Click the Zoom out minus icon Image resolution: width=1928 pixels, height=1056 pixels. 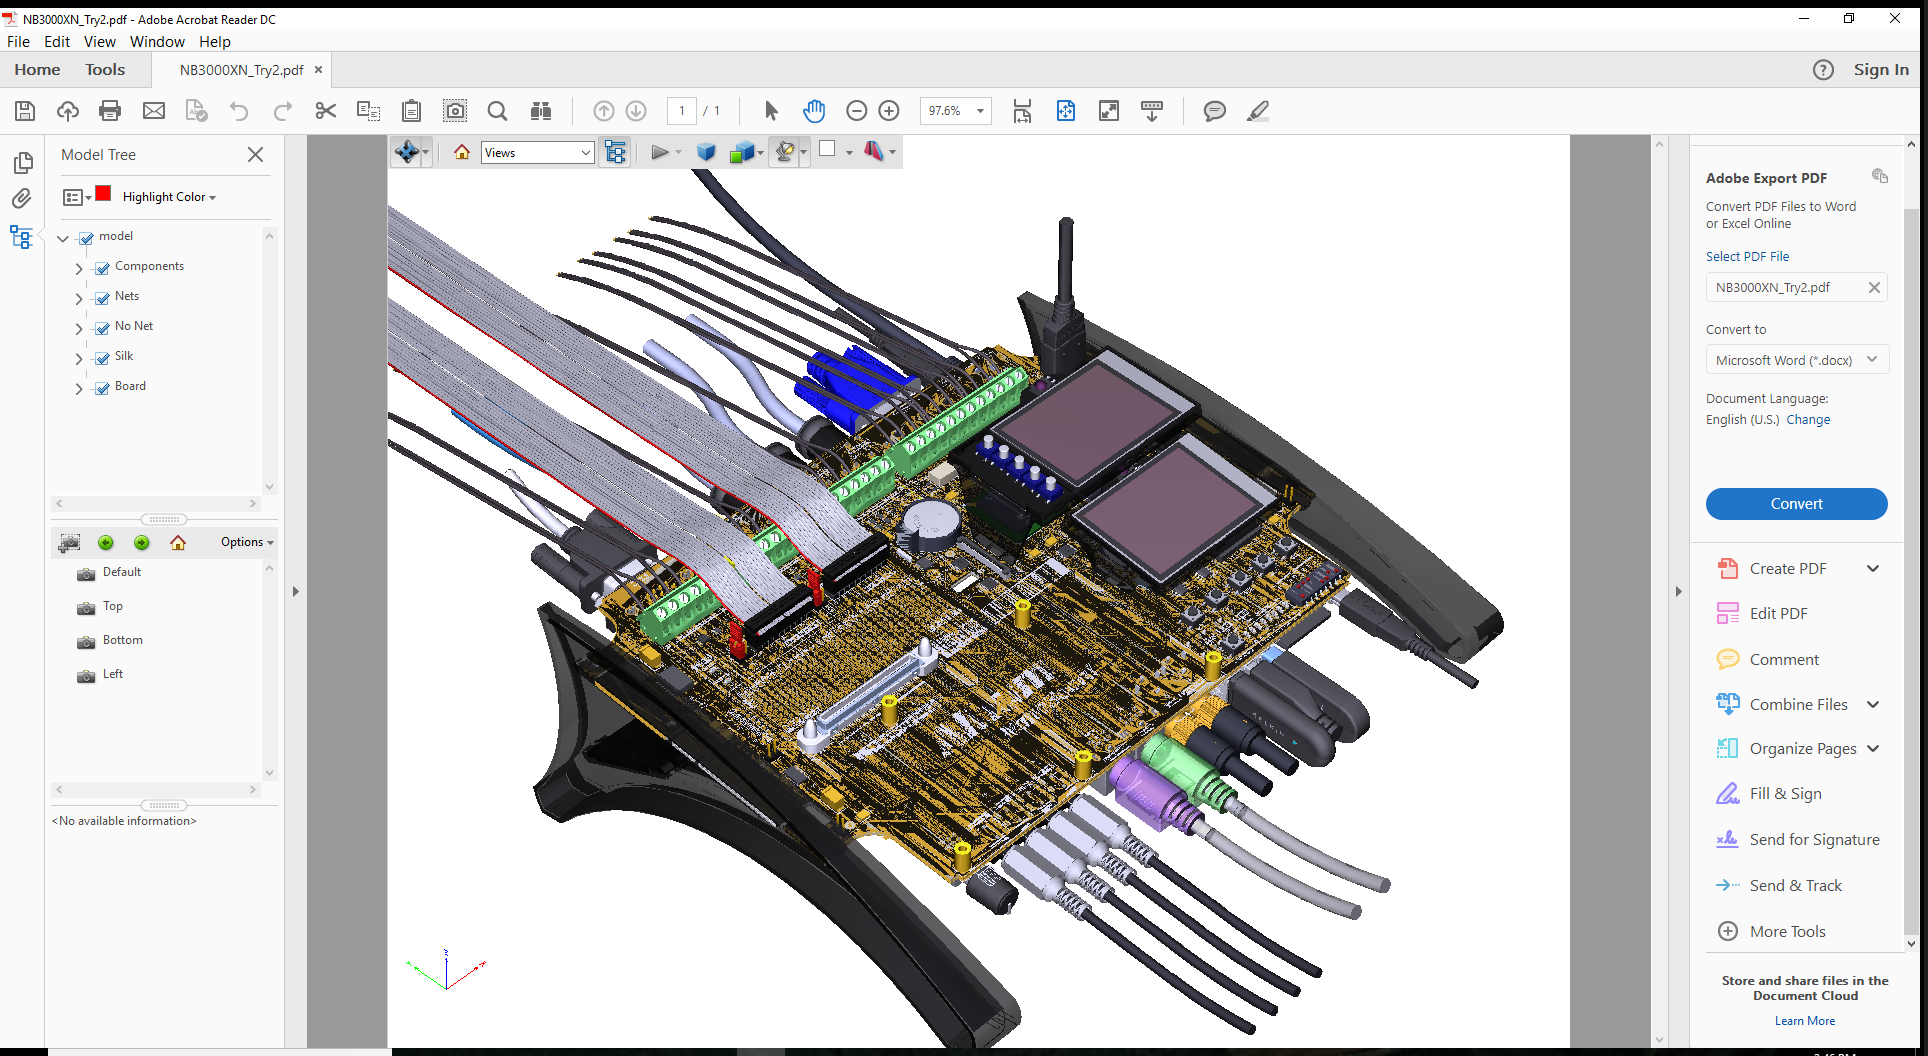coord(856,111)
